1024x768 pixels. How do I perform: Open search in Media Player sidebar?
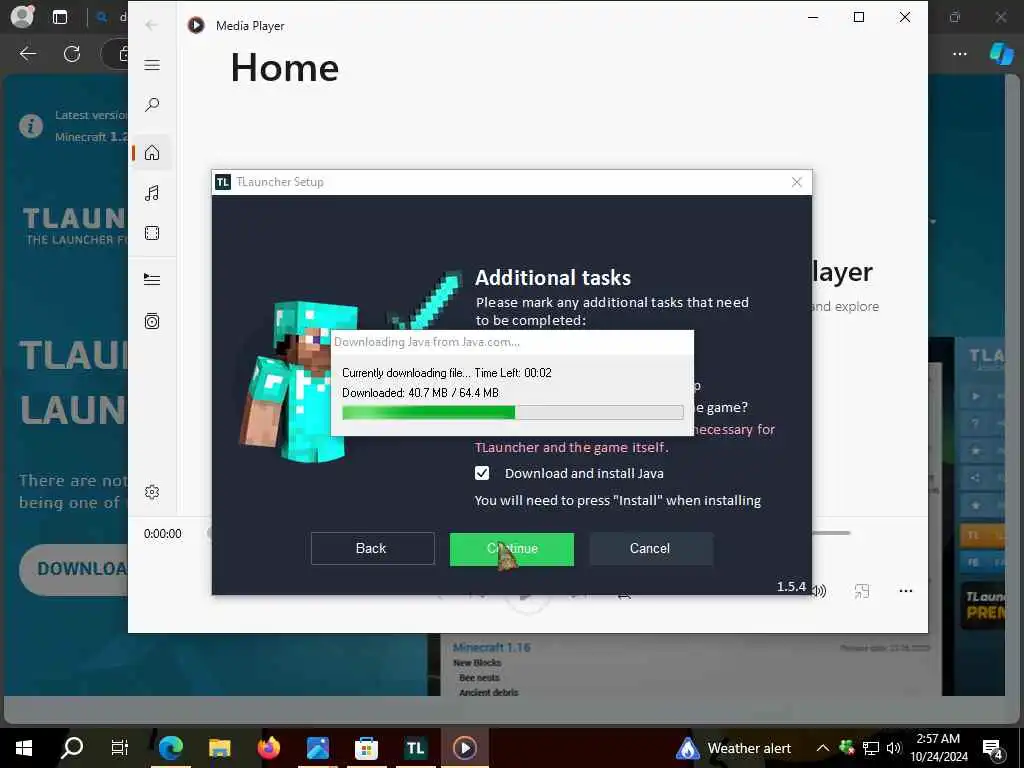coord(152,104)
